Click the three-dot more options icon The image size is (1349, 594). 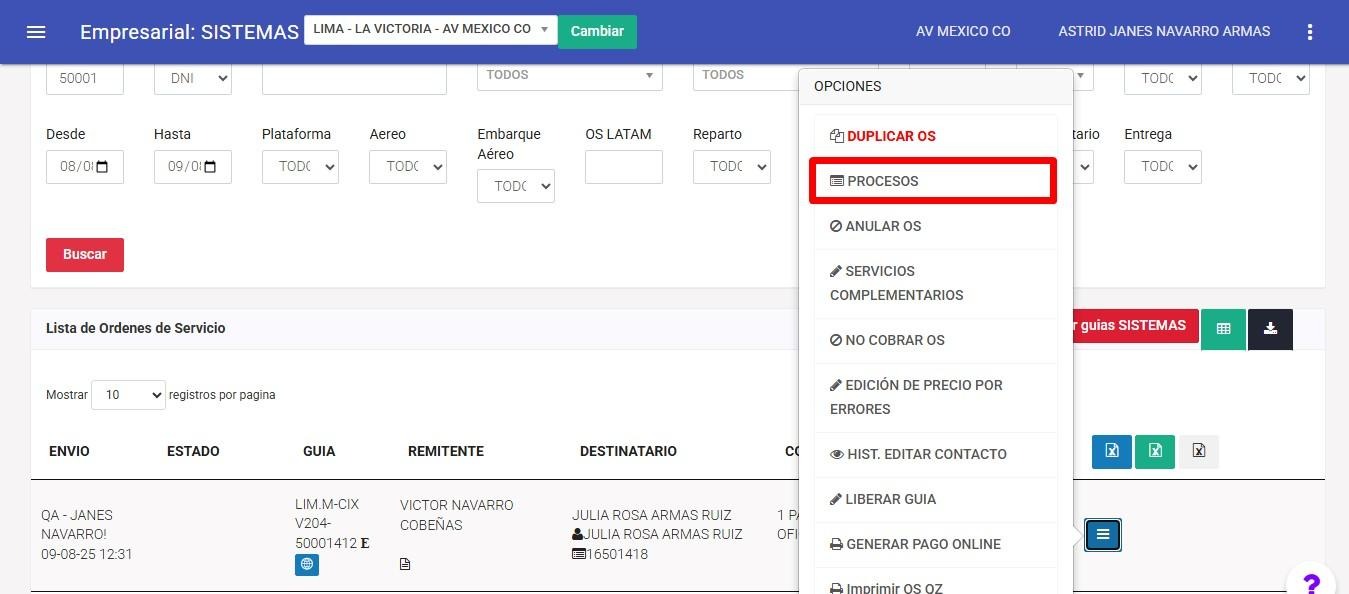coord(1309,32)
